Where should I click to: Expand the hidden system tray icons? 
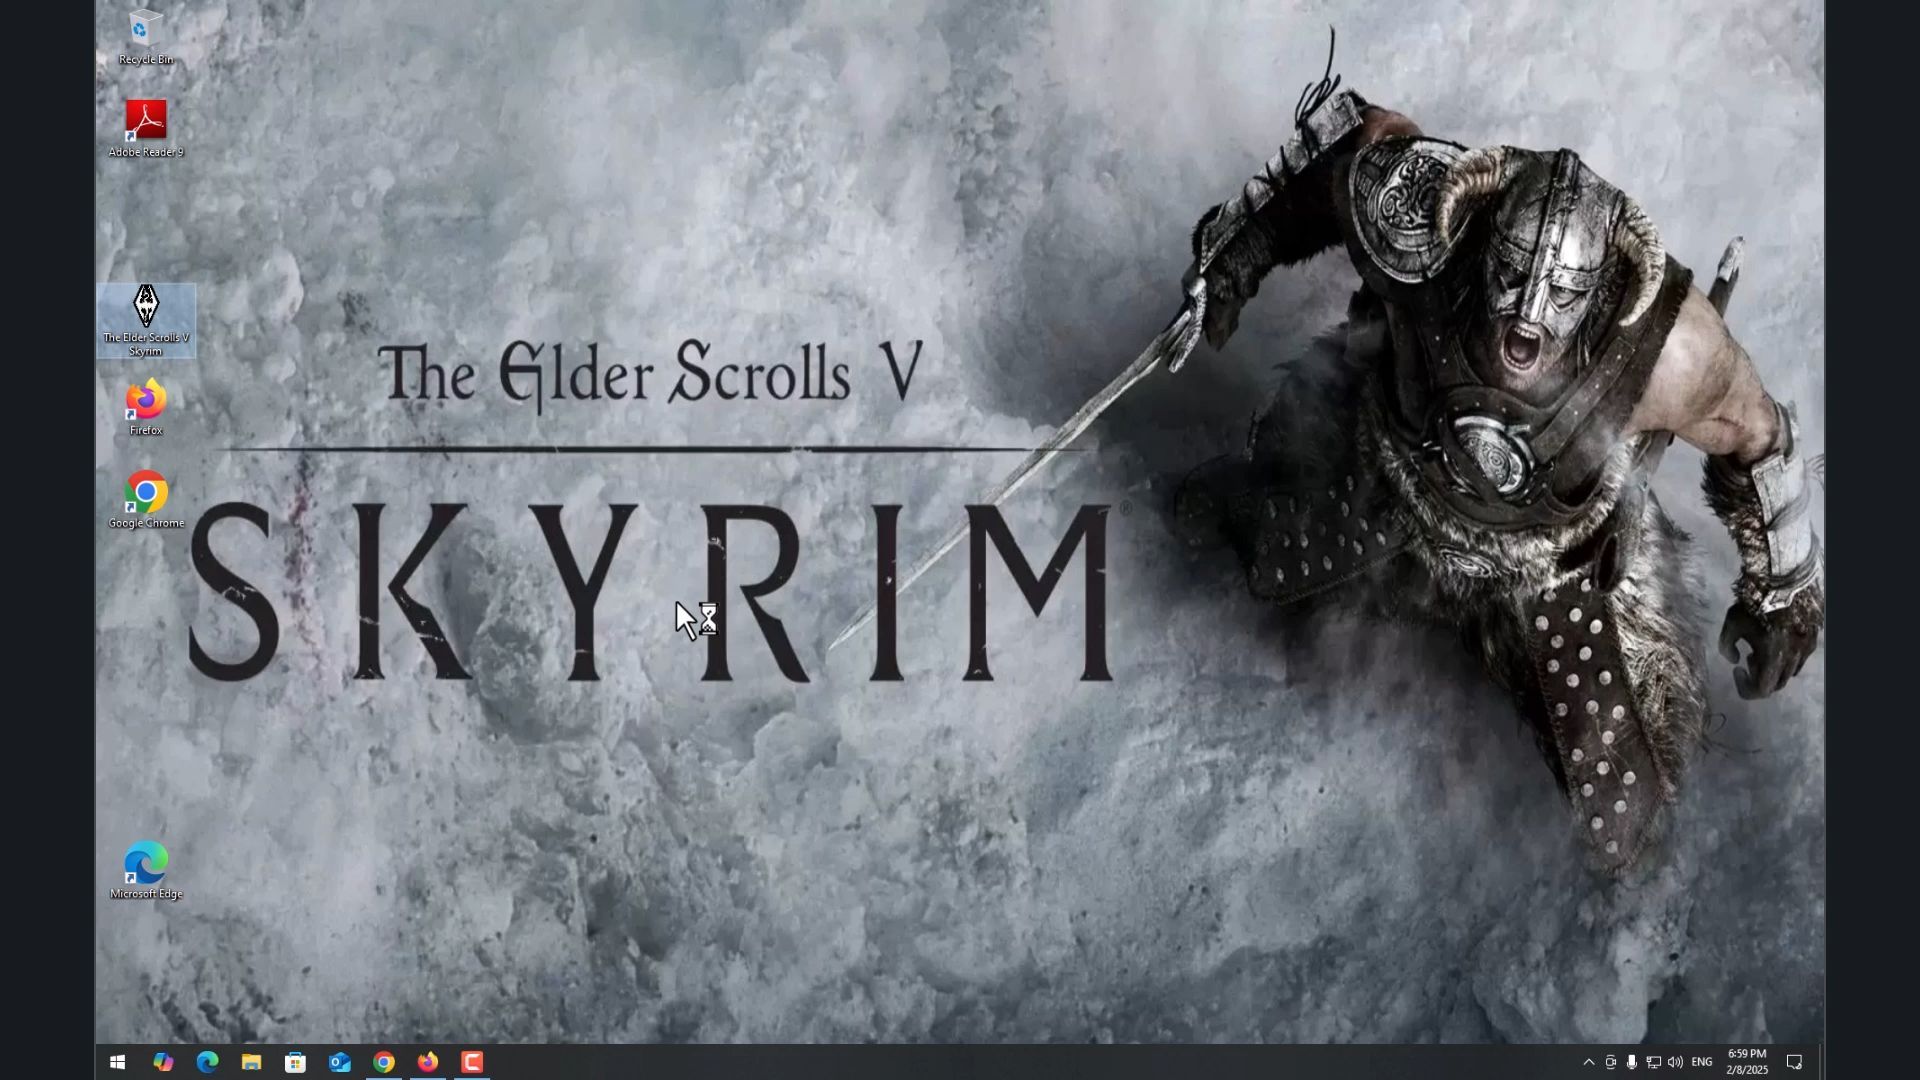click(x=1589, y=1062)
